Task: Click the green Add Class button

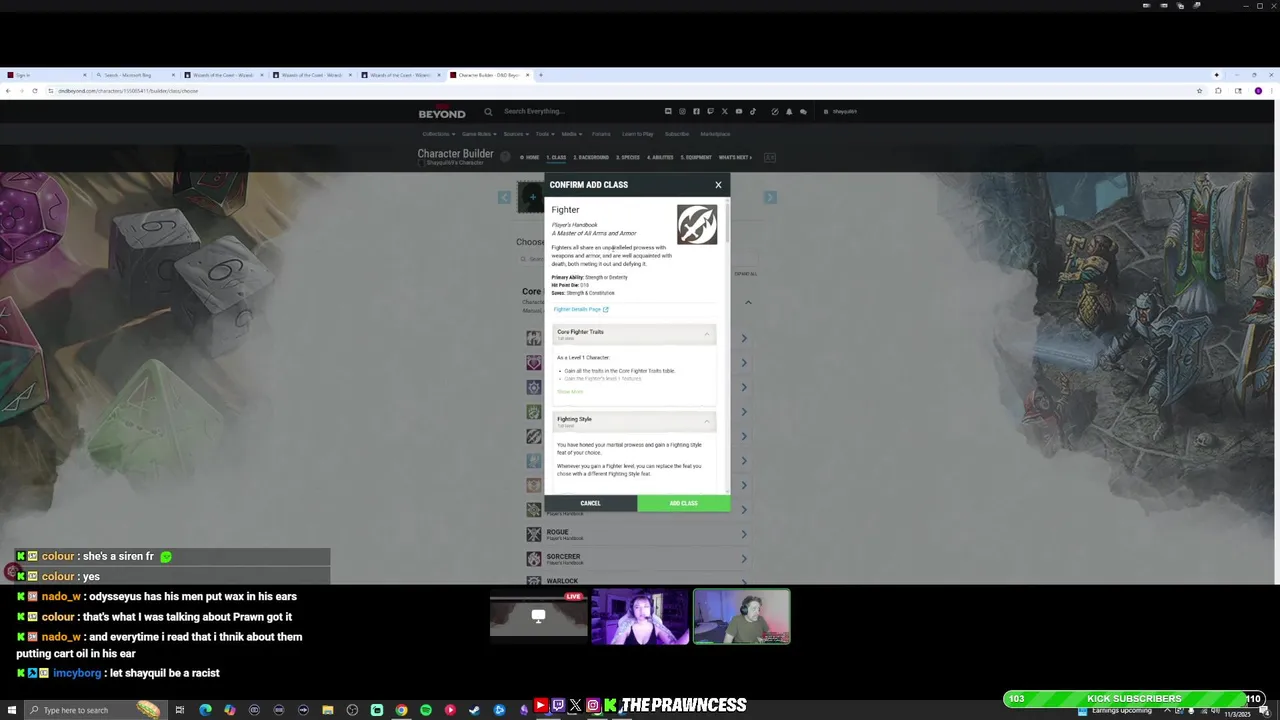Action: 684,503
